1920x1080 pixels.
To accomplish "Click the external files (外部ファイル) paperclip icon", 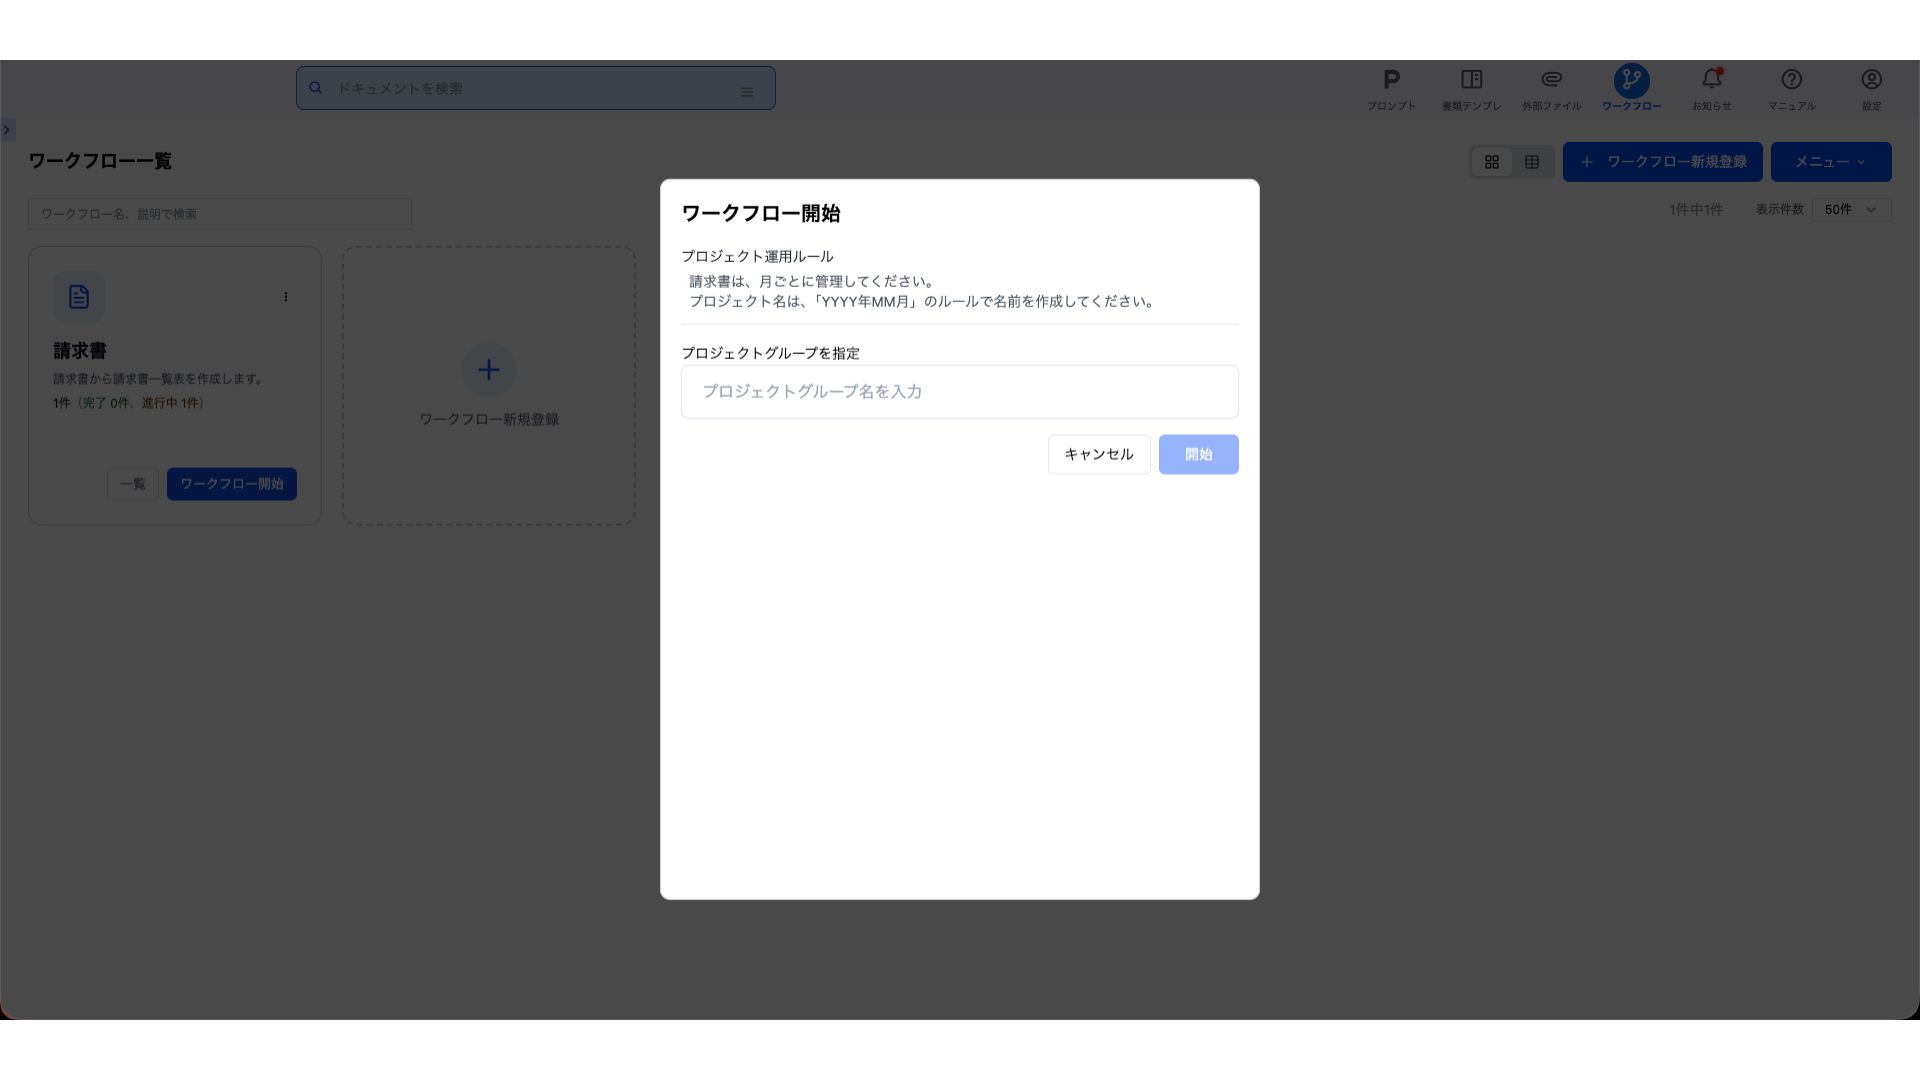I will pos(1551,81).
